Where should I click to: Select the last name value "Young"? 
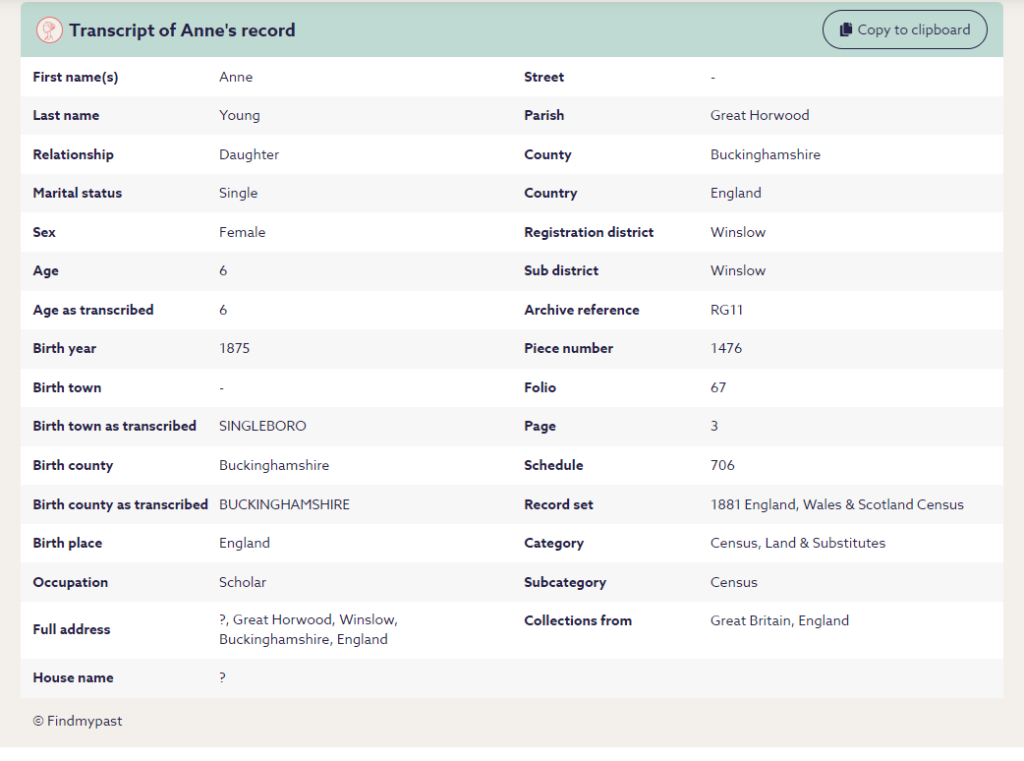point(240,116)
